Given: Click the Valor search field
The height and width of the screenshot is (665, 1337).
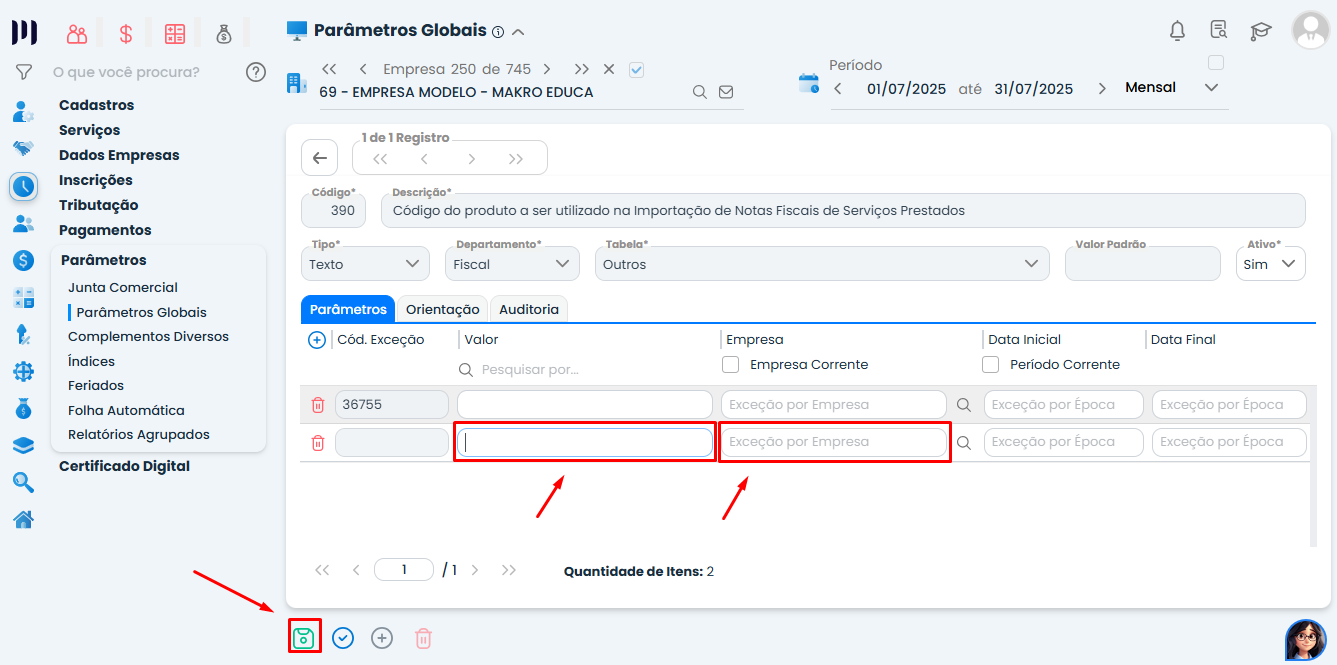Looking at the screenshot, I should [x=585, y=370].
